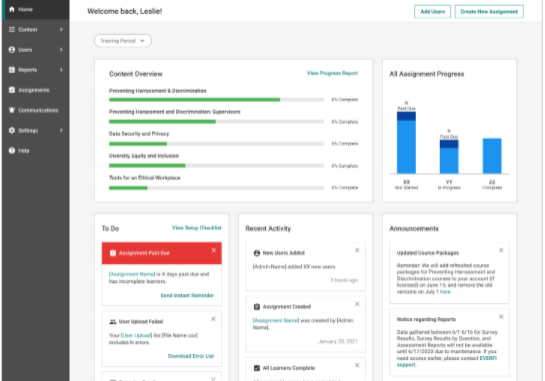Click the Add Users button

click(x=432, y=11)
